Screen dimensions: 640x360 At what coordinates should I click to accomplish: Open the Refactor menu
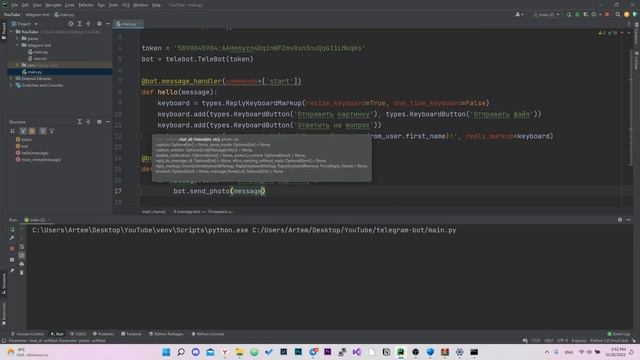[x=86, y=5]
